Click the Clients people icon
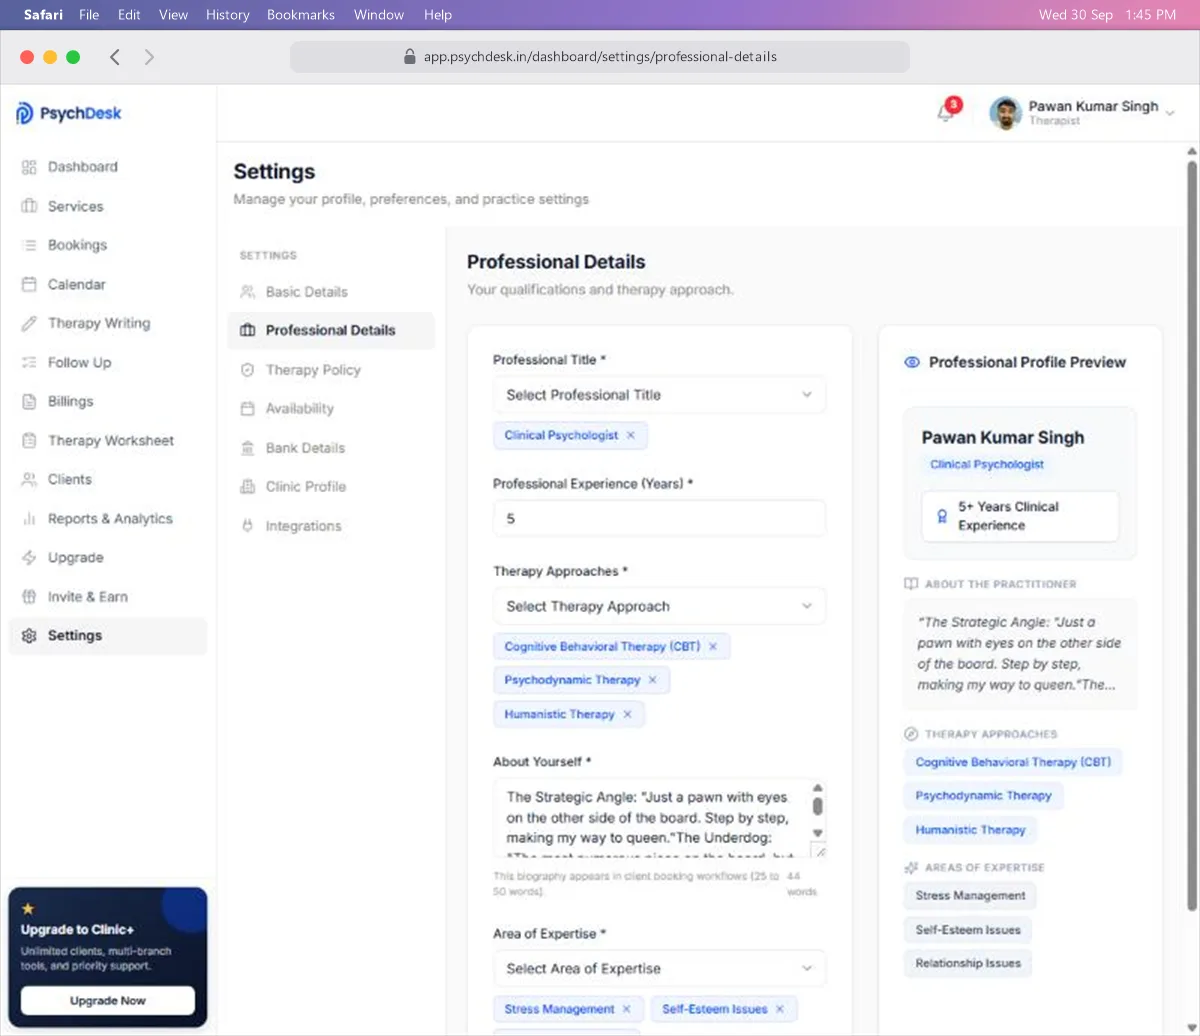The image size is (1200, 1036). pos(29,479)
